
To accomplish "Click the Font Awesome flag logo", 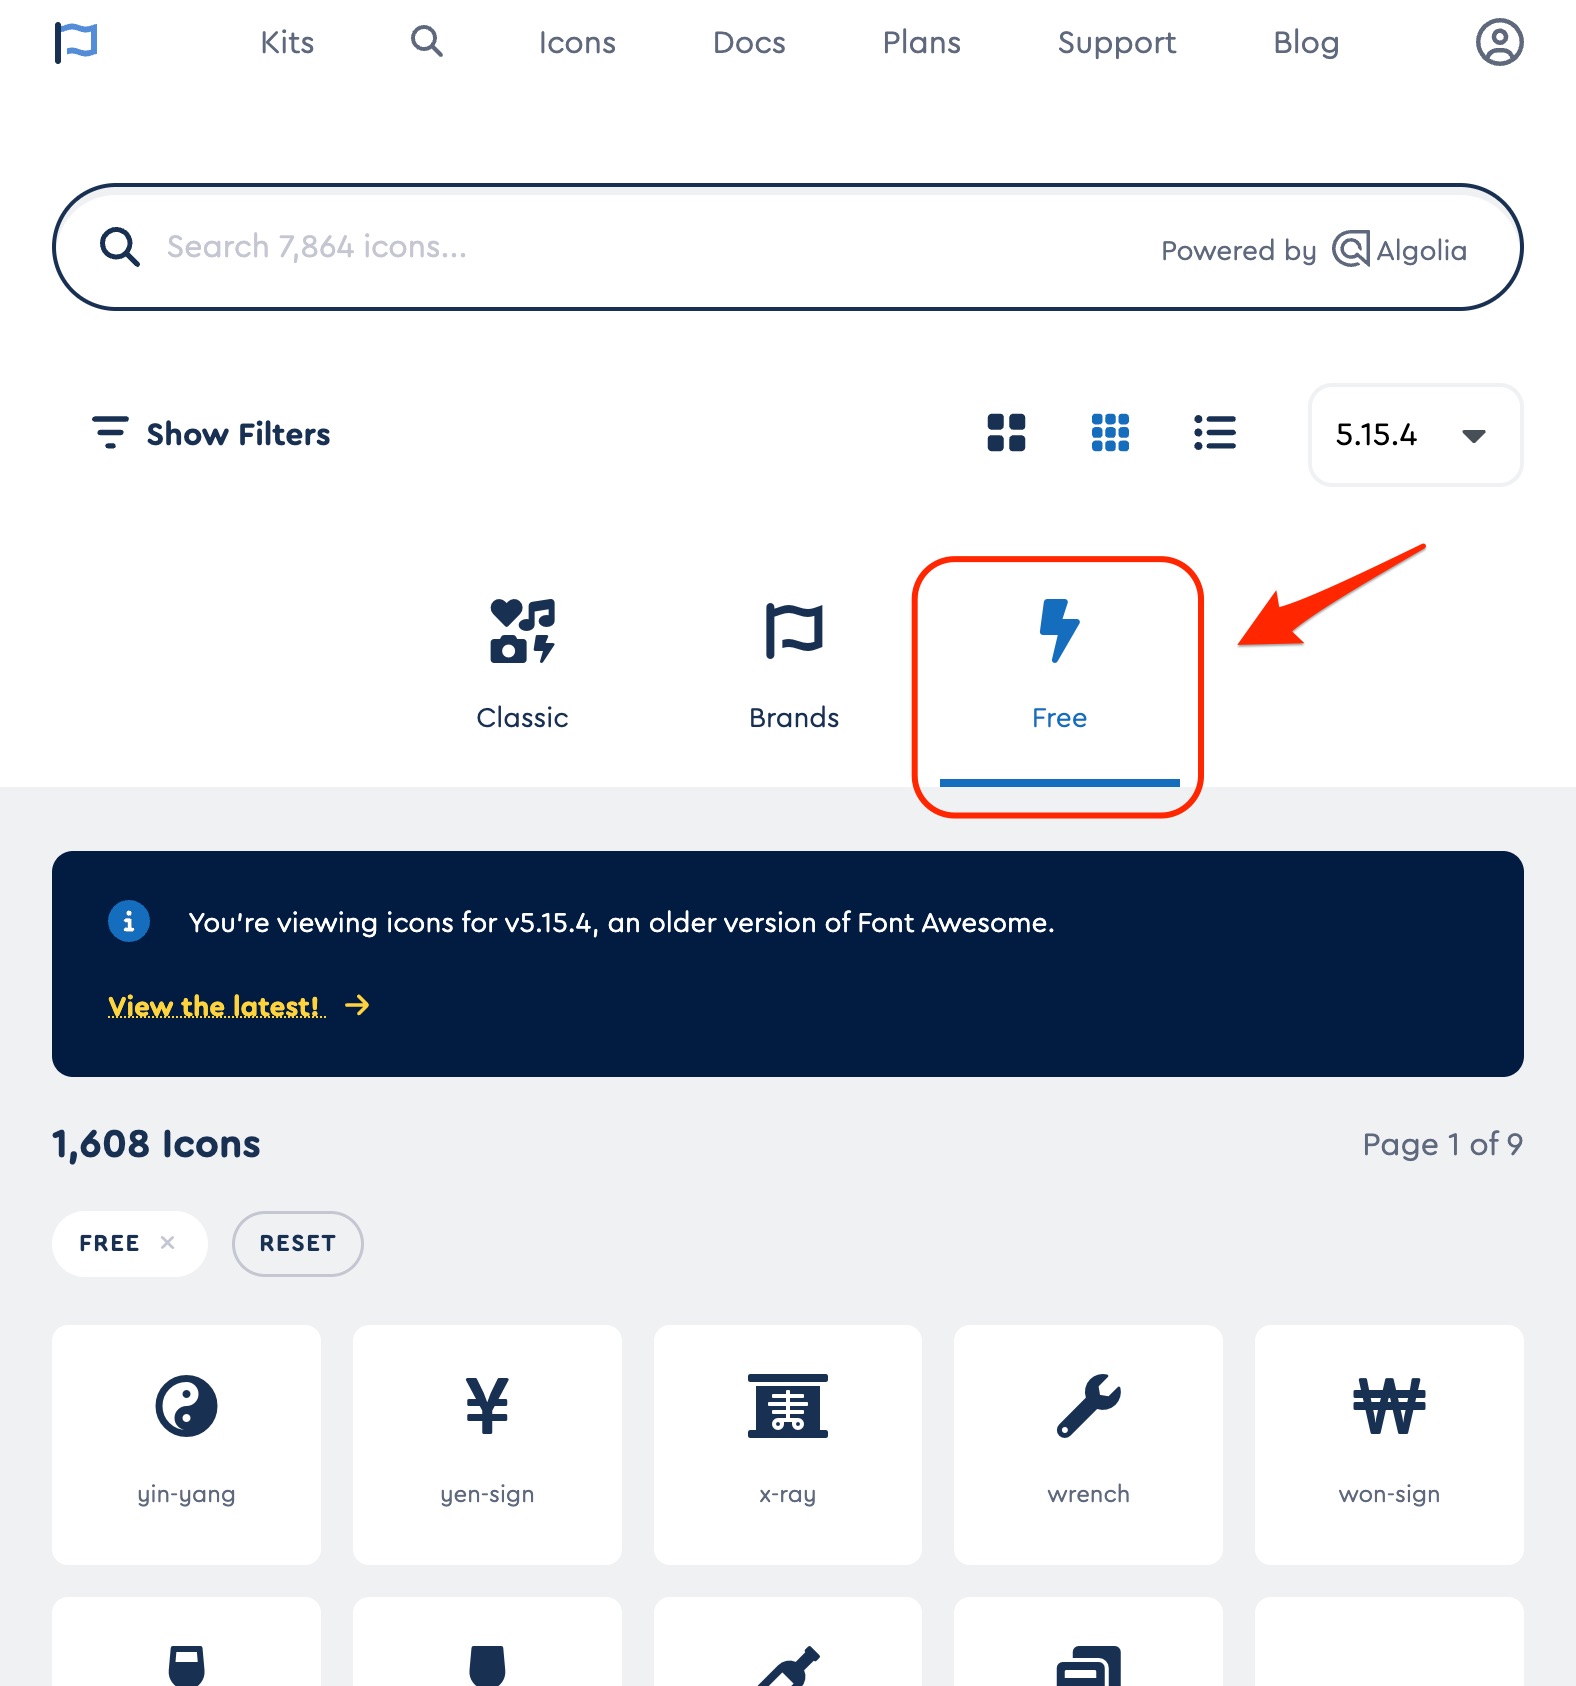I will point(76,42).
